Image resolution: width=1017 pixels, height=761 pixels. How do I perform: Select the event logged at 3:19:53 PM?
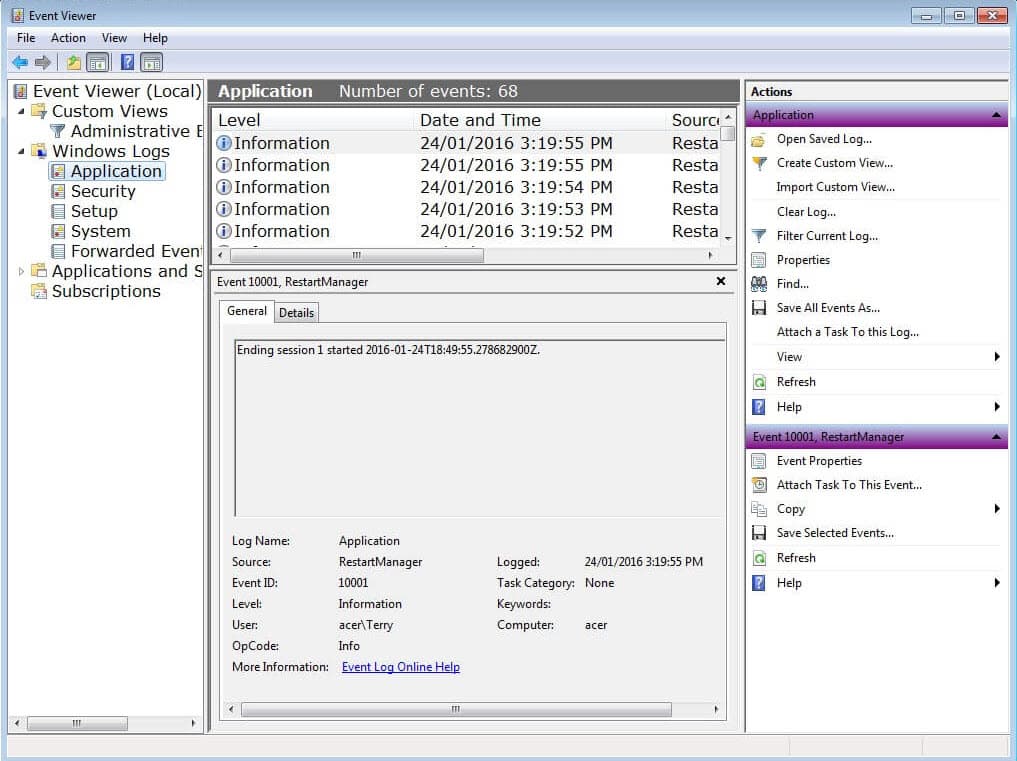pyautogui.click(x=467, y=209)
